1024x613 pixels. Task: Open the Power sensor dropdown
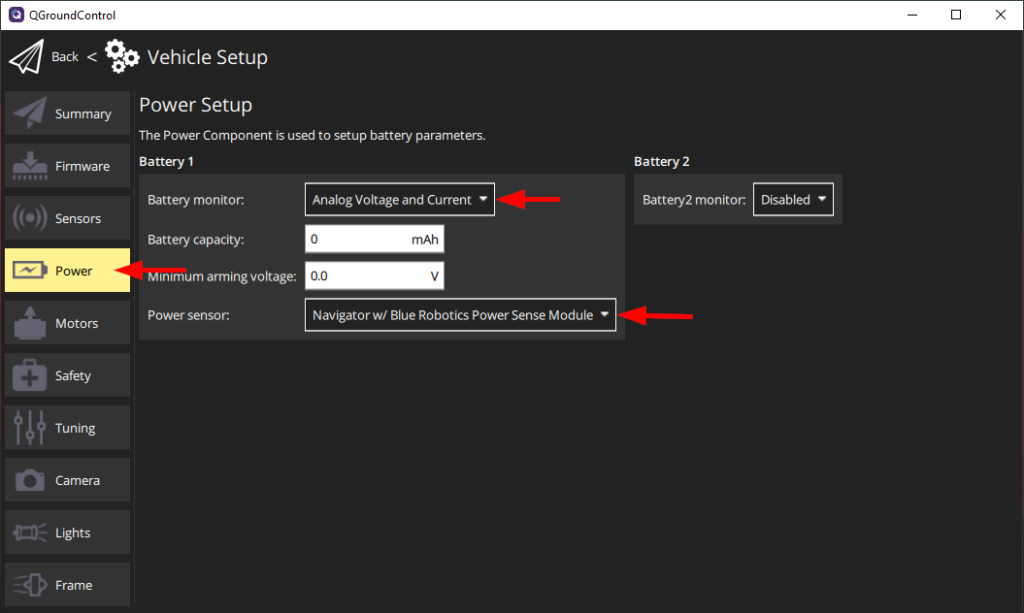tap(460, 314)
